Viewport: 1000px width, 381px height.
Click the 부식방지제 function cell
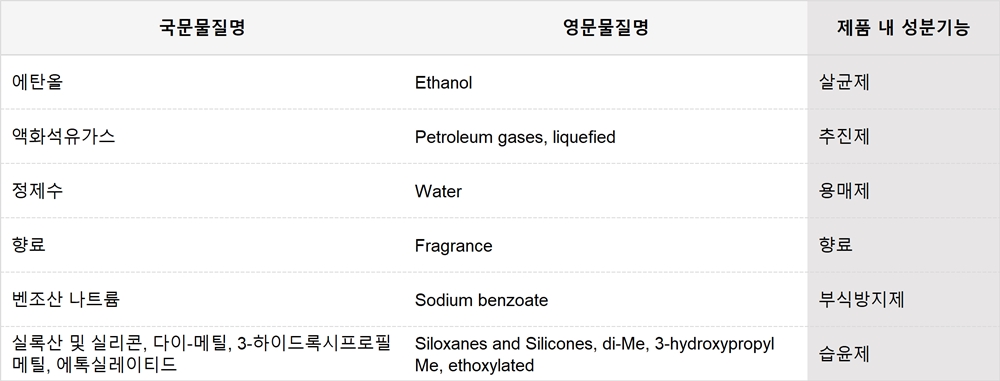click(x=903, y=299)
